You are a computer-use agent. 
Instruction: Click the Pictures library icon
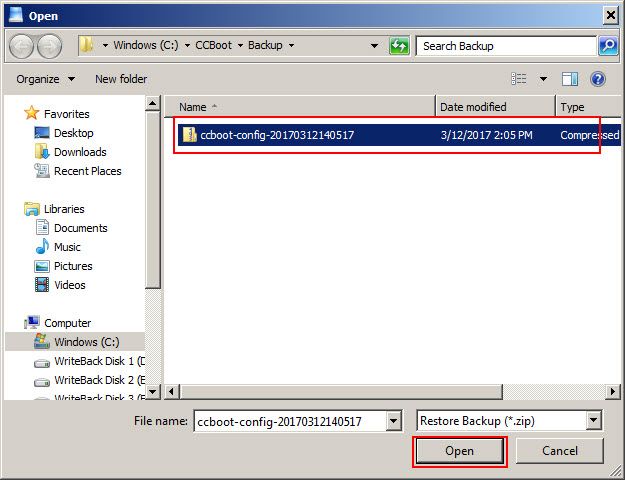pos(42,266)
